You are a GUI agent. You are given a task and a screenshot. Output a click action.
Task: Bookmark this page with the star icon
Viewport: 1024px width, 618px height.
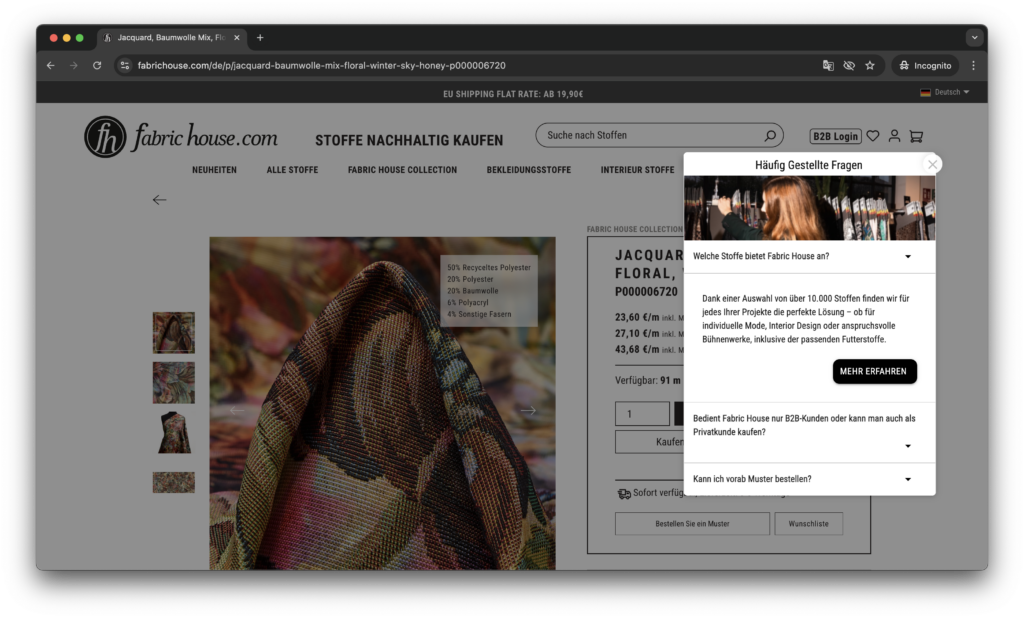(x=870, y=66)
